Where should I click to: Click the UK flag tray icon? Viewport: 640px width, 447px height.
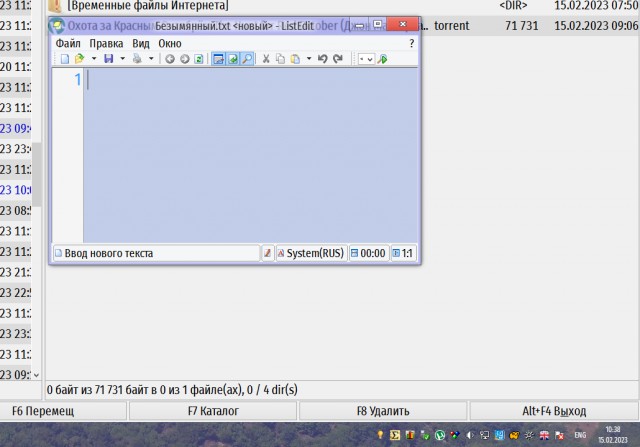[x=544, y=436]
